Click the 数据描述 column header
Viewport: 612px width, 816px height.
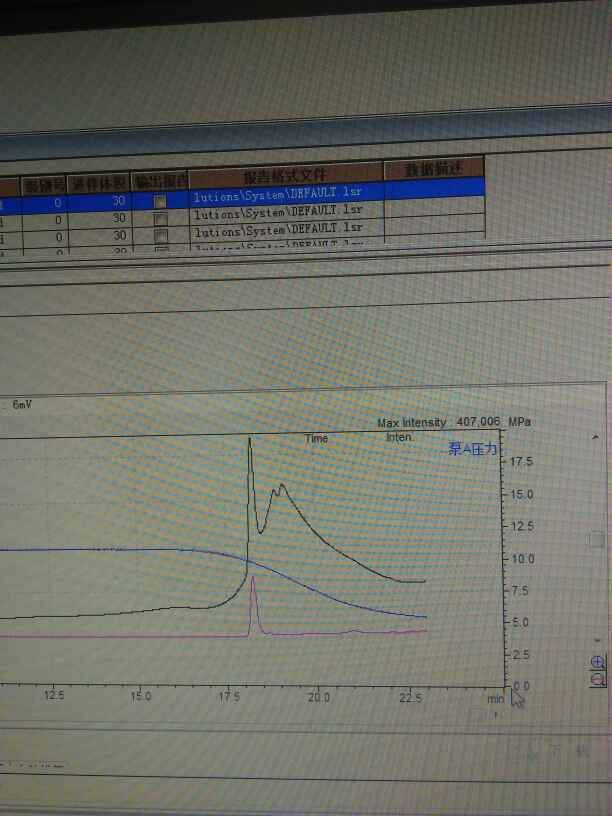tap(434, 168)
